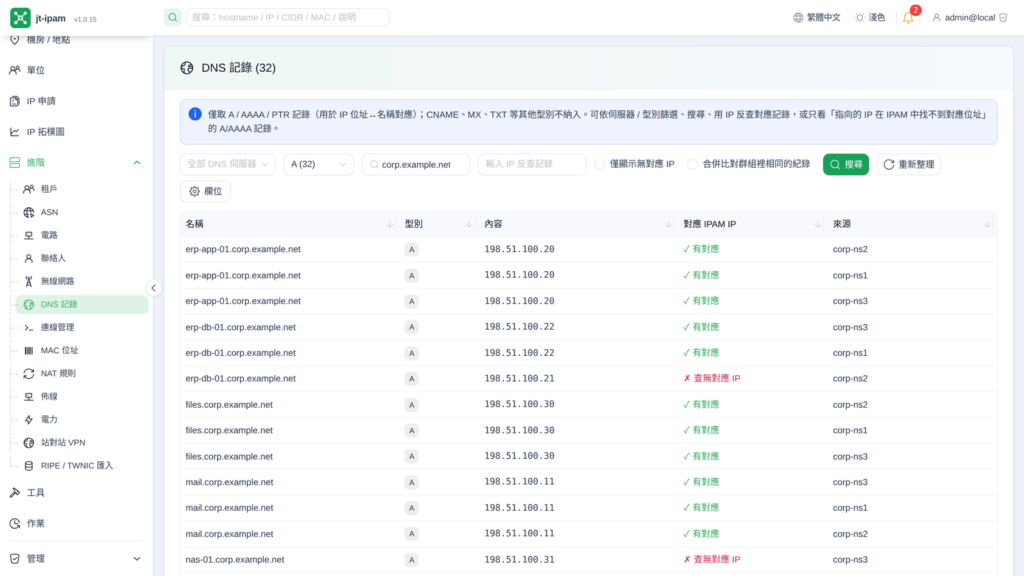Sort the table by 來源 column
Image resolution: width=1024 pixels, height=576 pixels.
click(x=912, y=224)
